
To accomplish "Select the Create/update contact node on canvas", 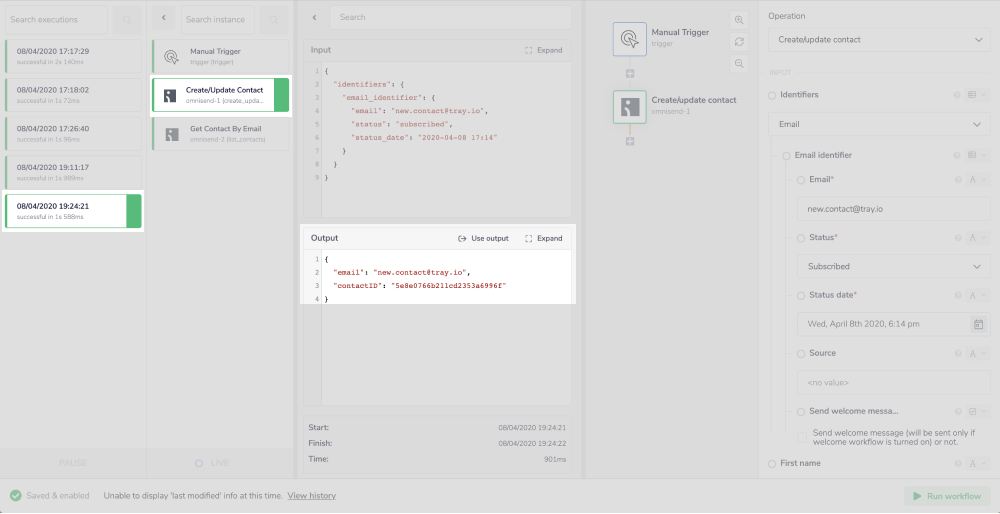I will tap(630, 107).
